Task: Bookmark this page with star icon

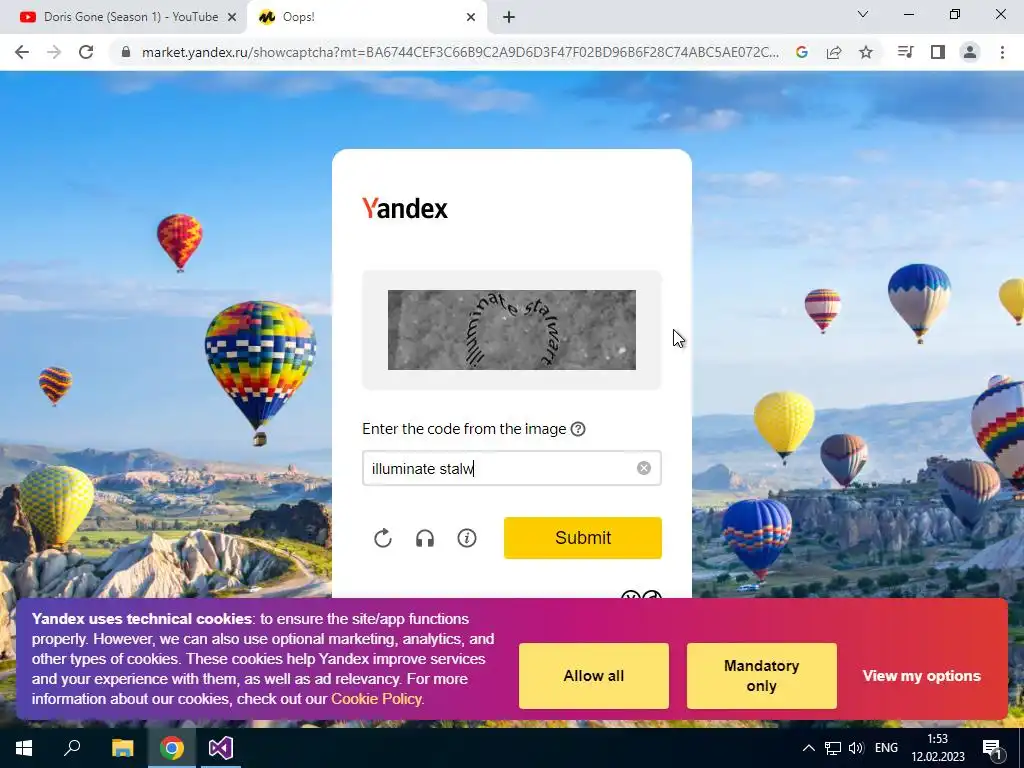Action: (x=866, y=52)
